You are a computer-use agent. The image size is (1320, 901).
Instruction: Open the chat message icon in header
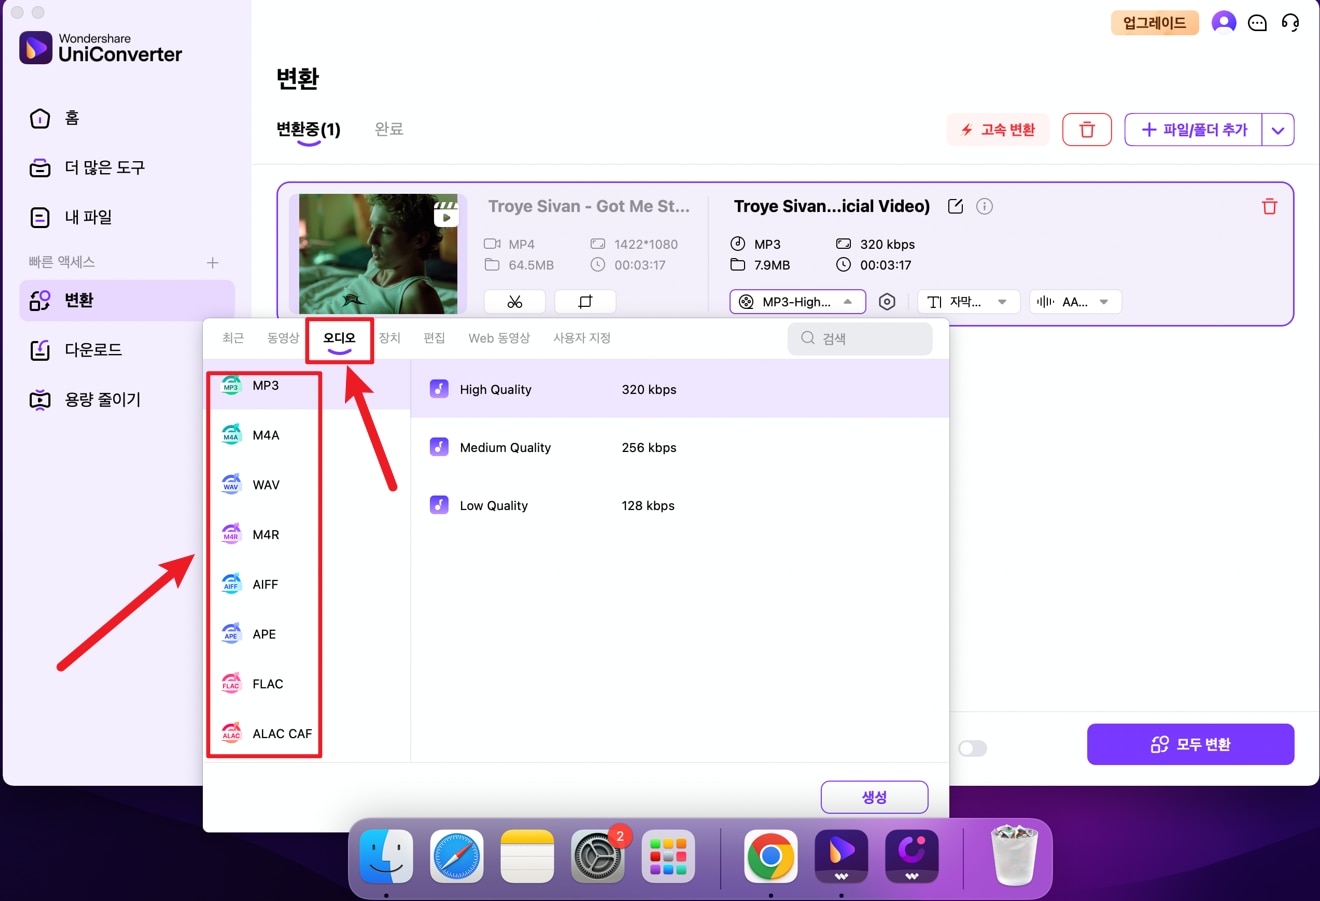coord(1257,22)
